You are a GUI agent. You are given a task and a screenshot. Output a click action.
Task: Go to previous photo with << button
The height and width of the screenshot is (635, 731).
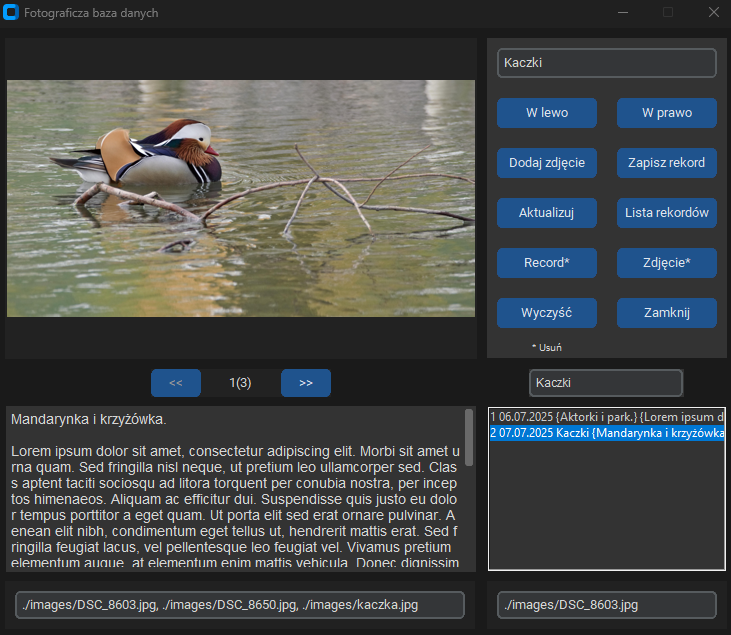pos(176,383)
